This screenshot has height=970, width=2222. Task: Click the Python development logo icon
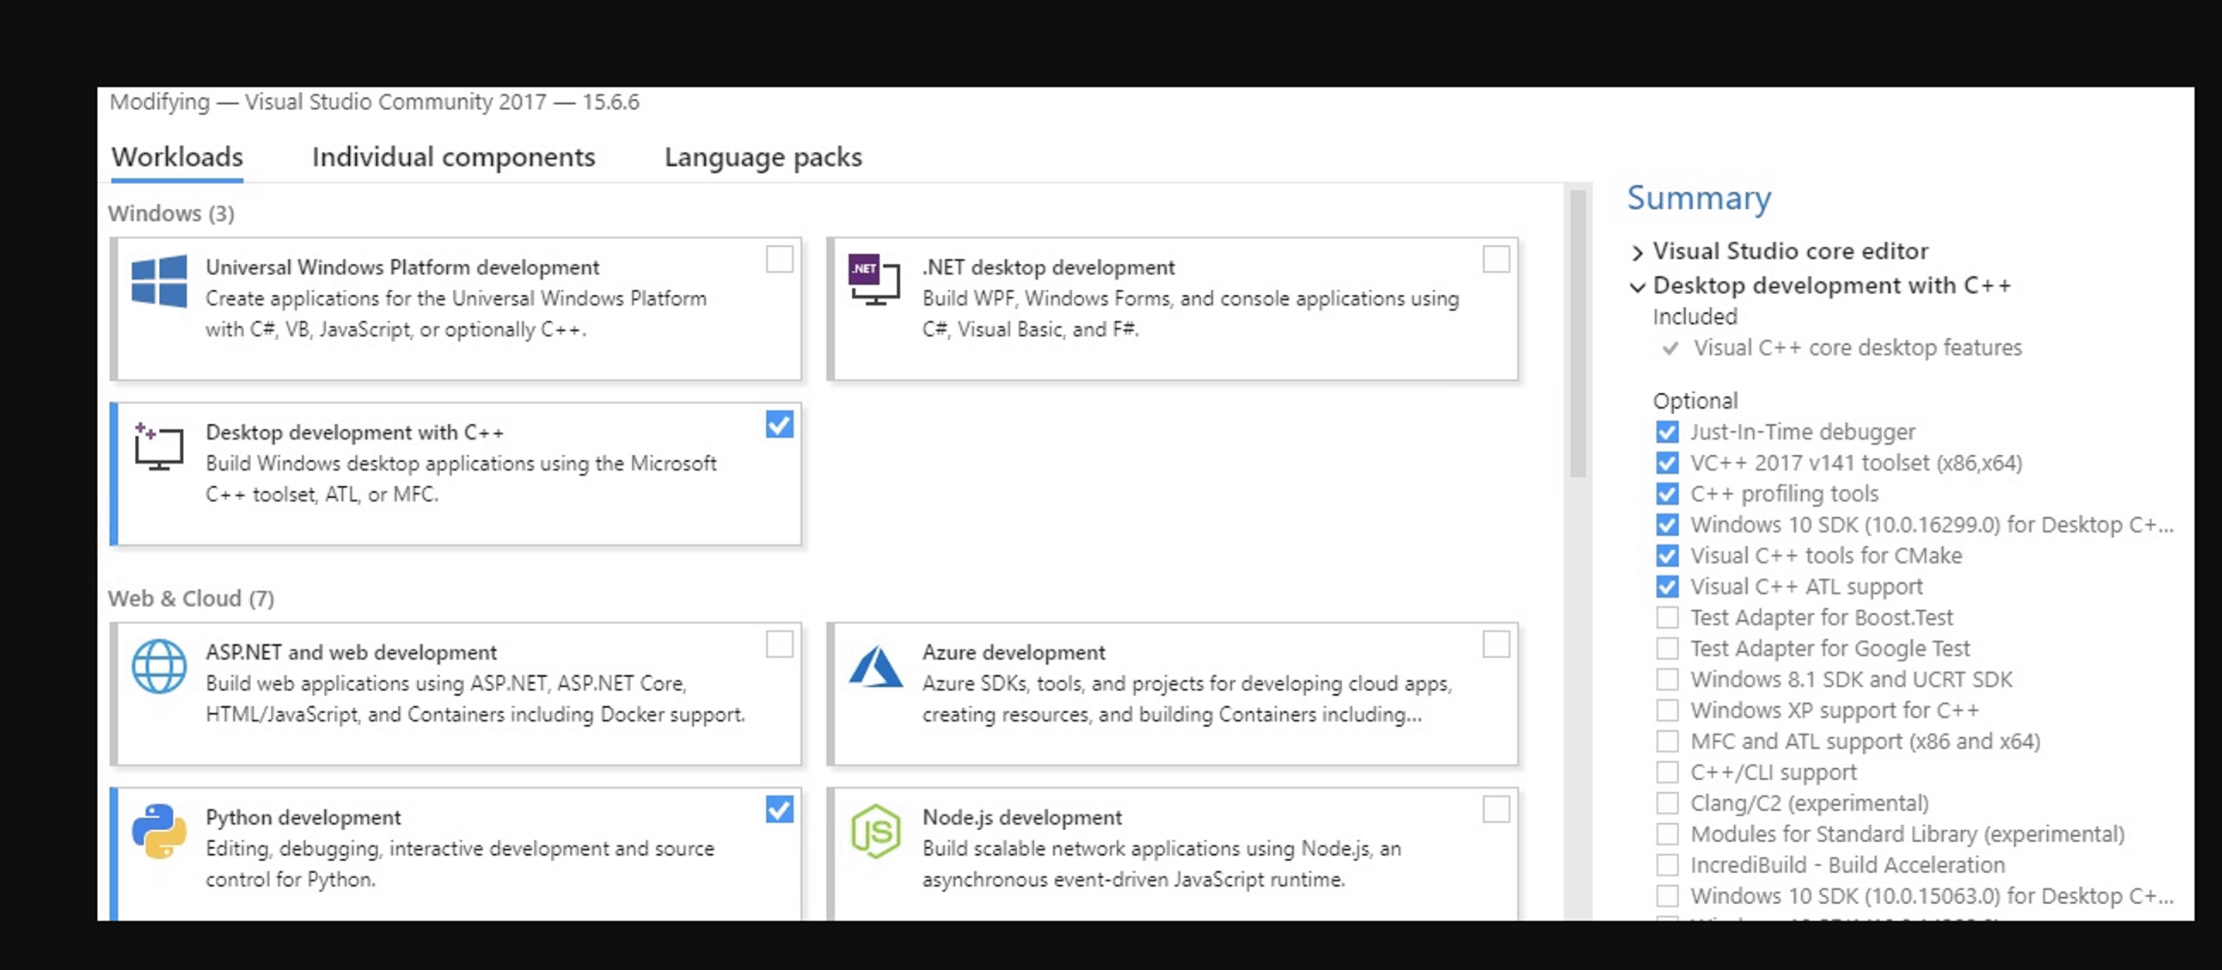coord(159,831)
